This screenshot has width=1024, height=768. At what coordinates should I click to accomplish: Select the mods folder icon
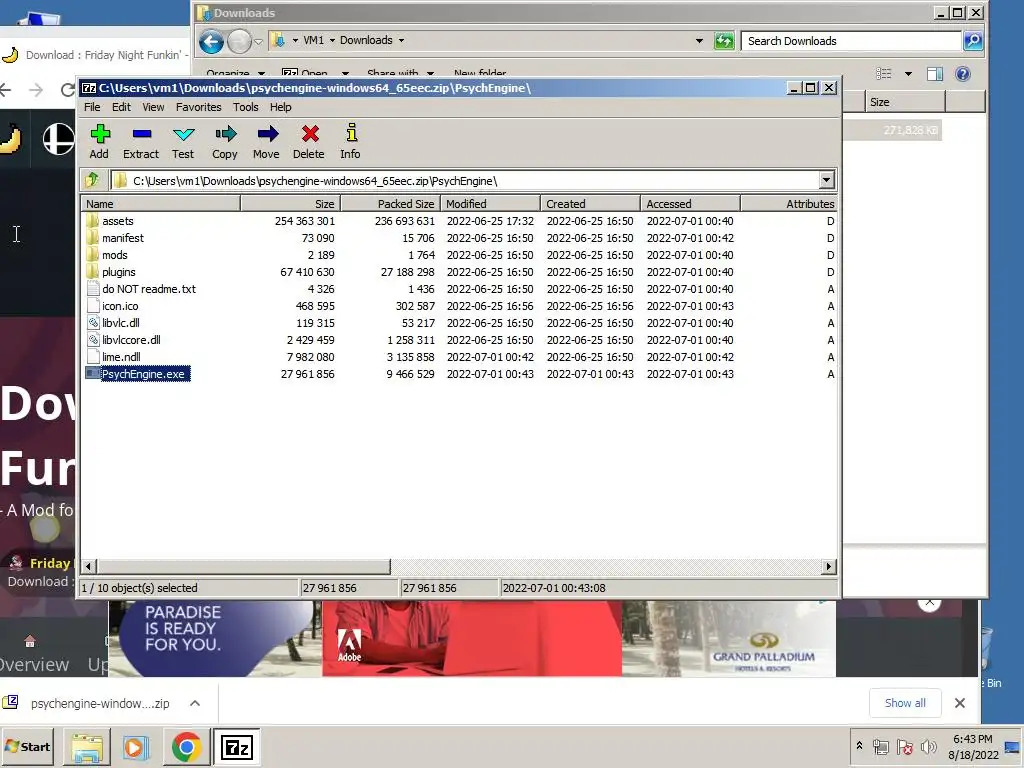(x=93, y=255)
